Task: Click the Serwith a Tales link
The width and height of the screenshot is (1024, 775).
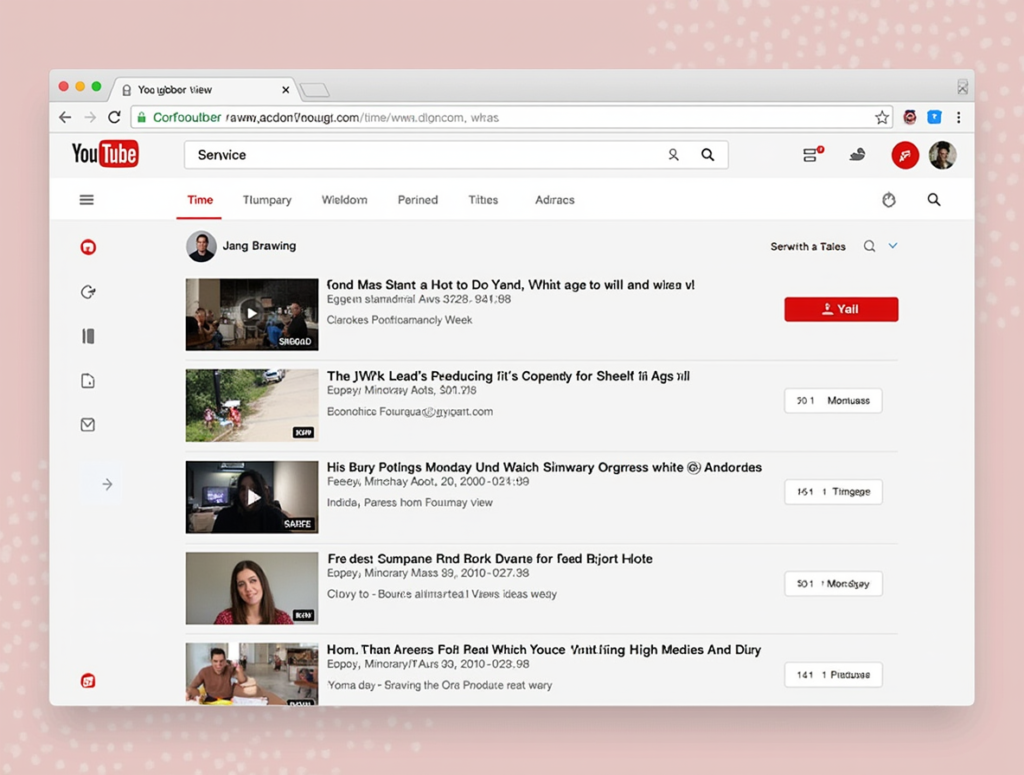Action: (808, 246)
